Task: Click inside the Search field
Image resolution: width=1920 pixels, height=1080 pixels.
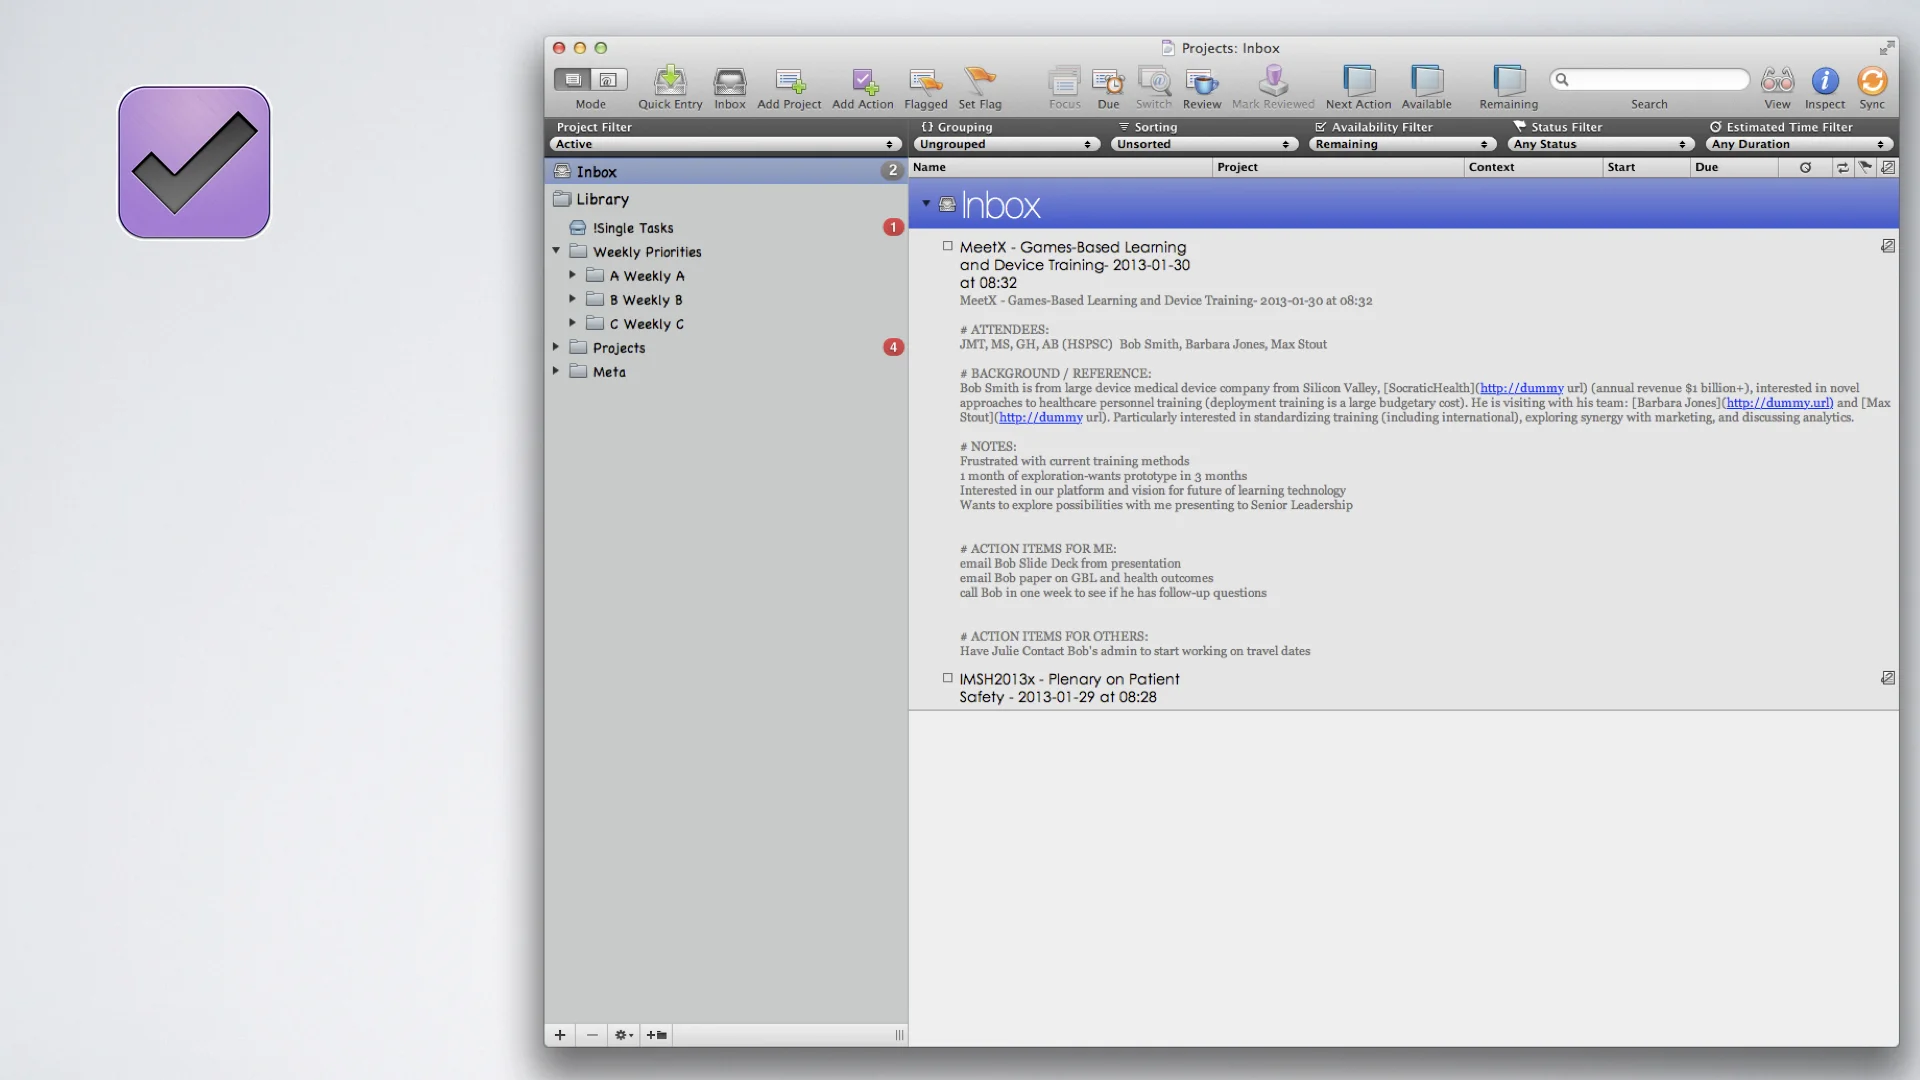Action: [x=1649, y=79]
